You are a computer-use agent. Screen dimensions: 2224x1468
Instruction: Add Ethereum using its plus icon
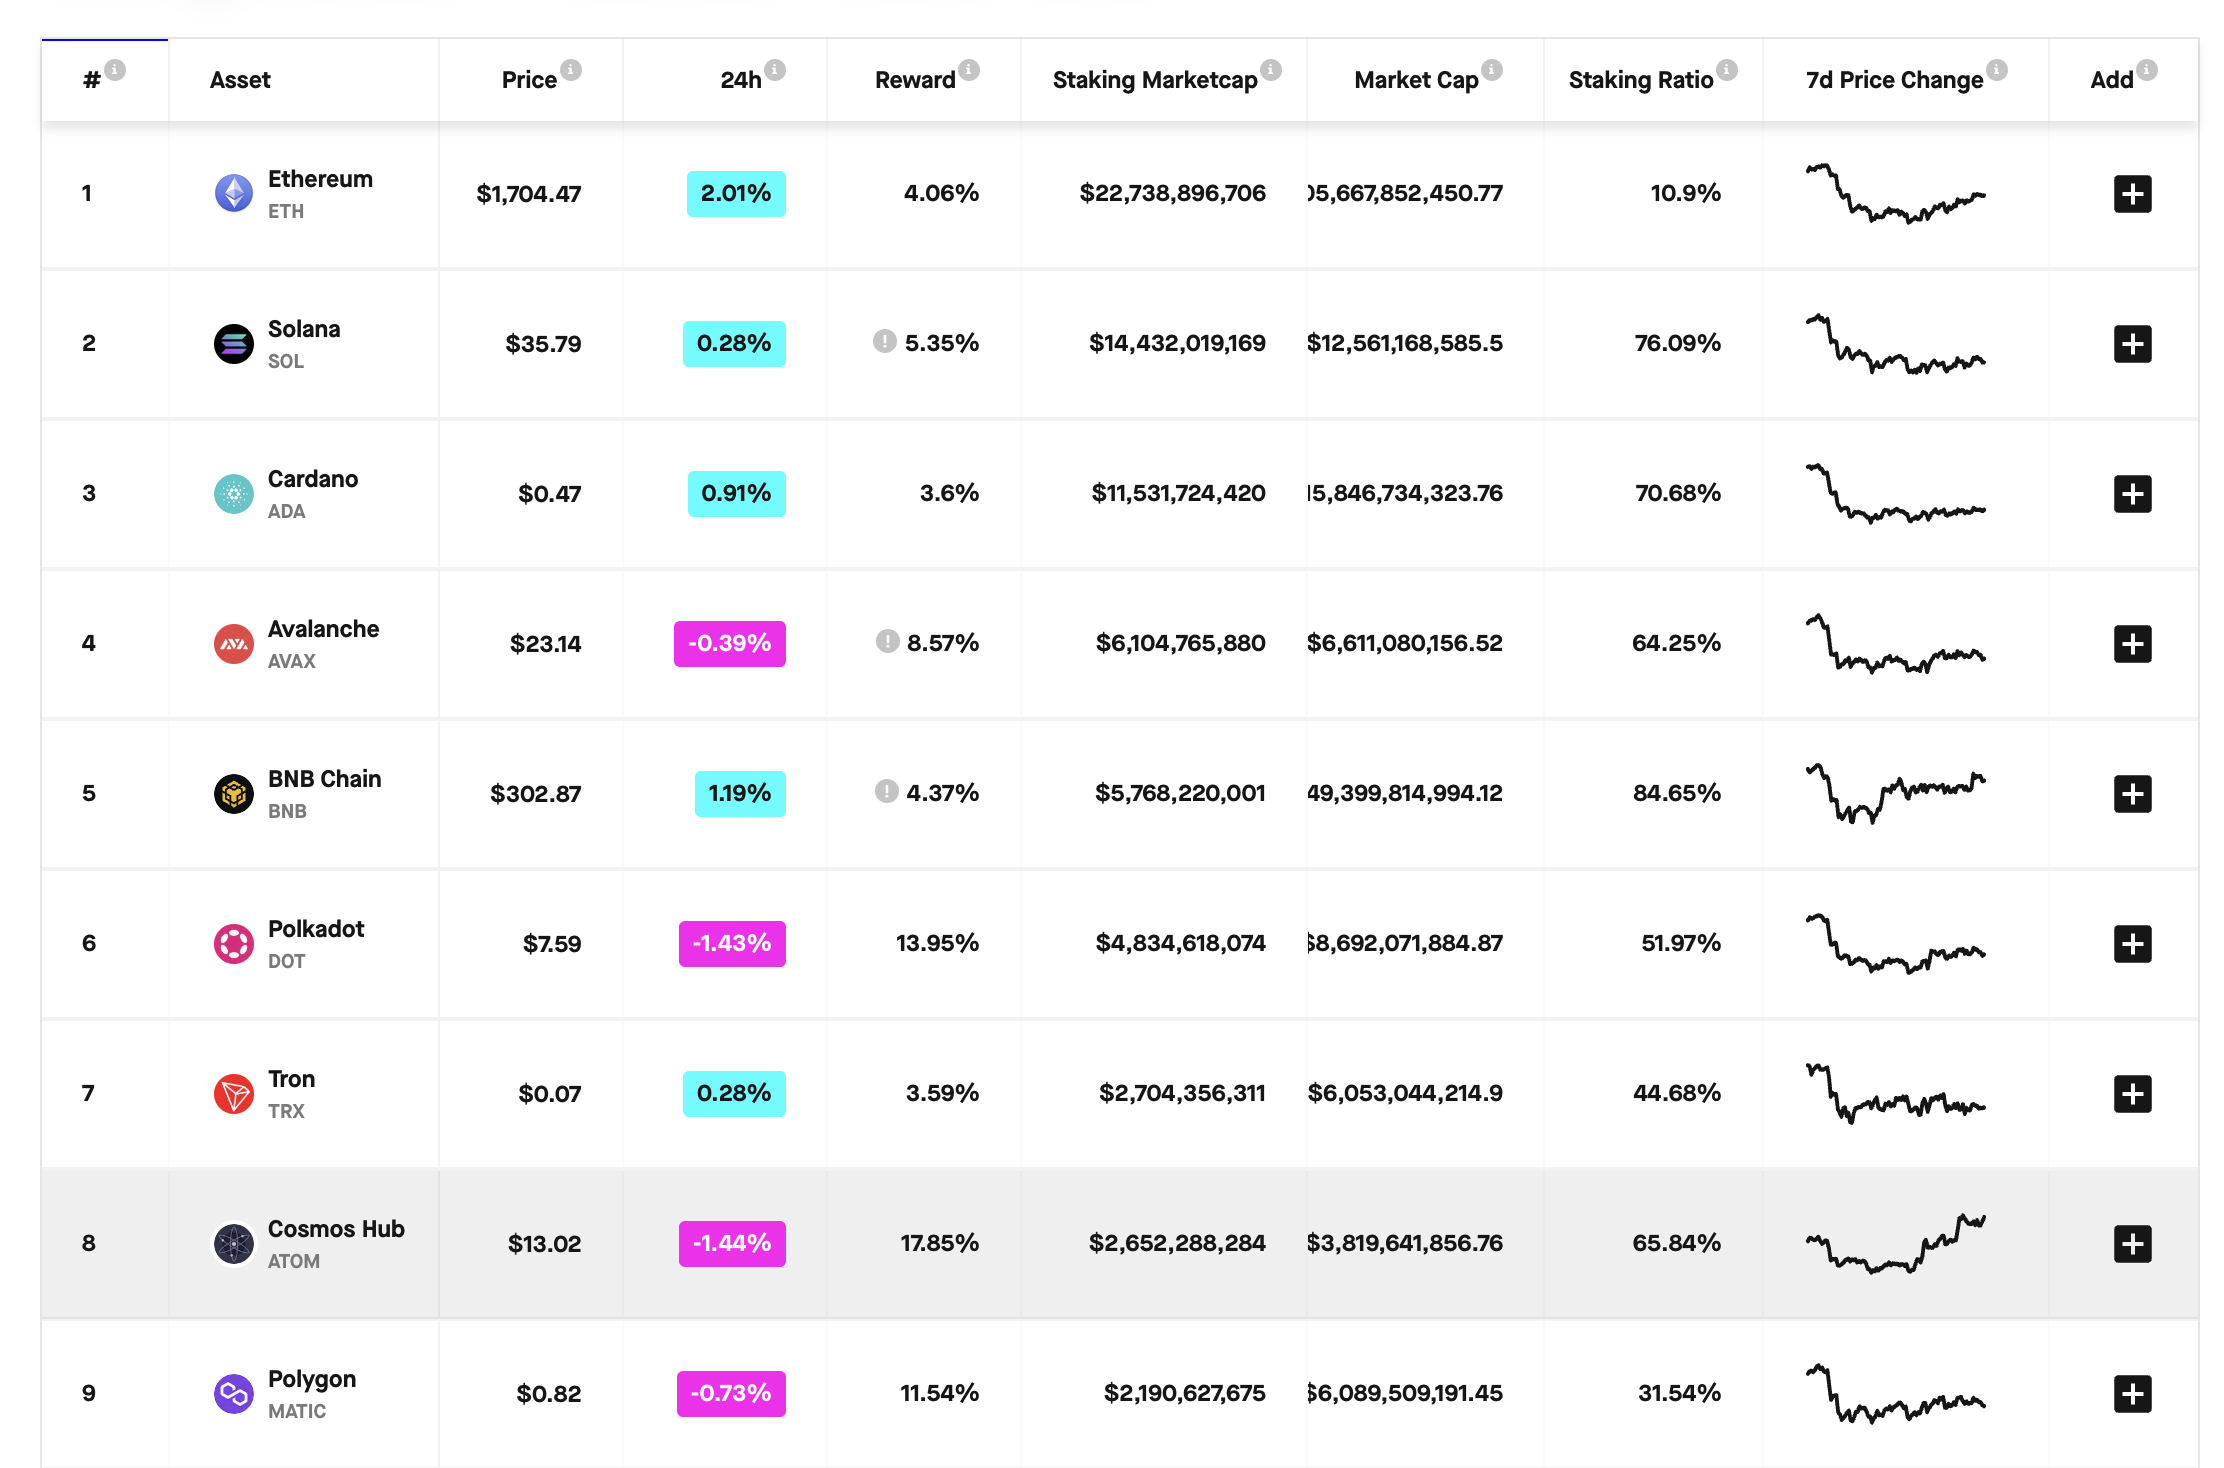(2132, 194)
